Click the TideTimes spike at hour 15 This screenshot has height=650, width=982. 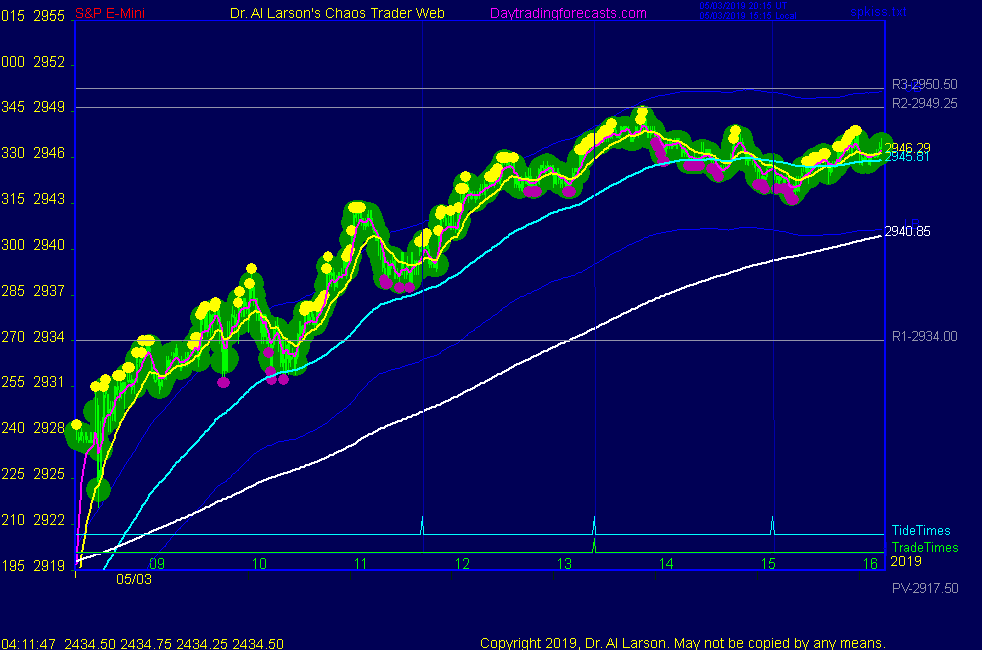(772, 525)
